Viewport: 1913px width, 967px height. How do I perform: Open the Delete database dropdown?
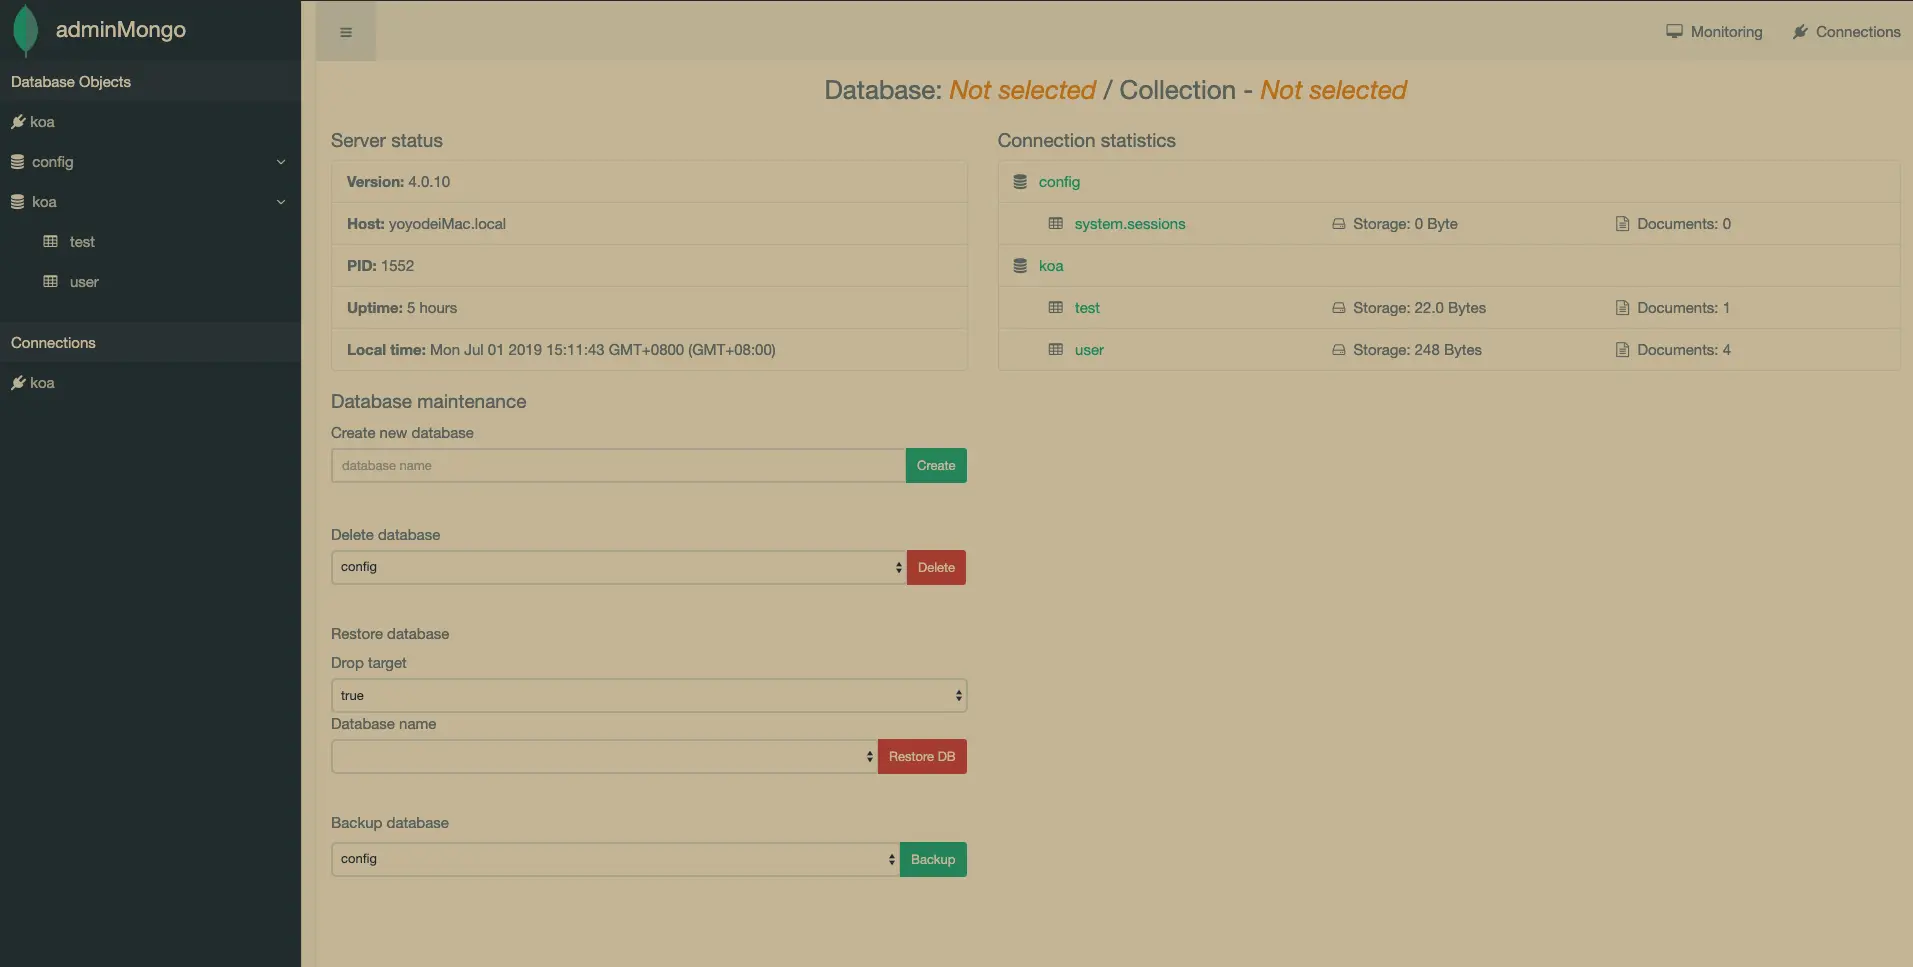pyautogui.click(x=619, y=567)
